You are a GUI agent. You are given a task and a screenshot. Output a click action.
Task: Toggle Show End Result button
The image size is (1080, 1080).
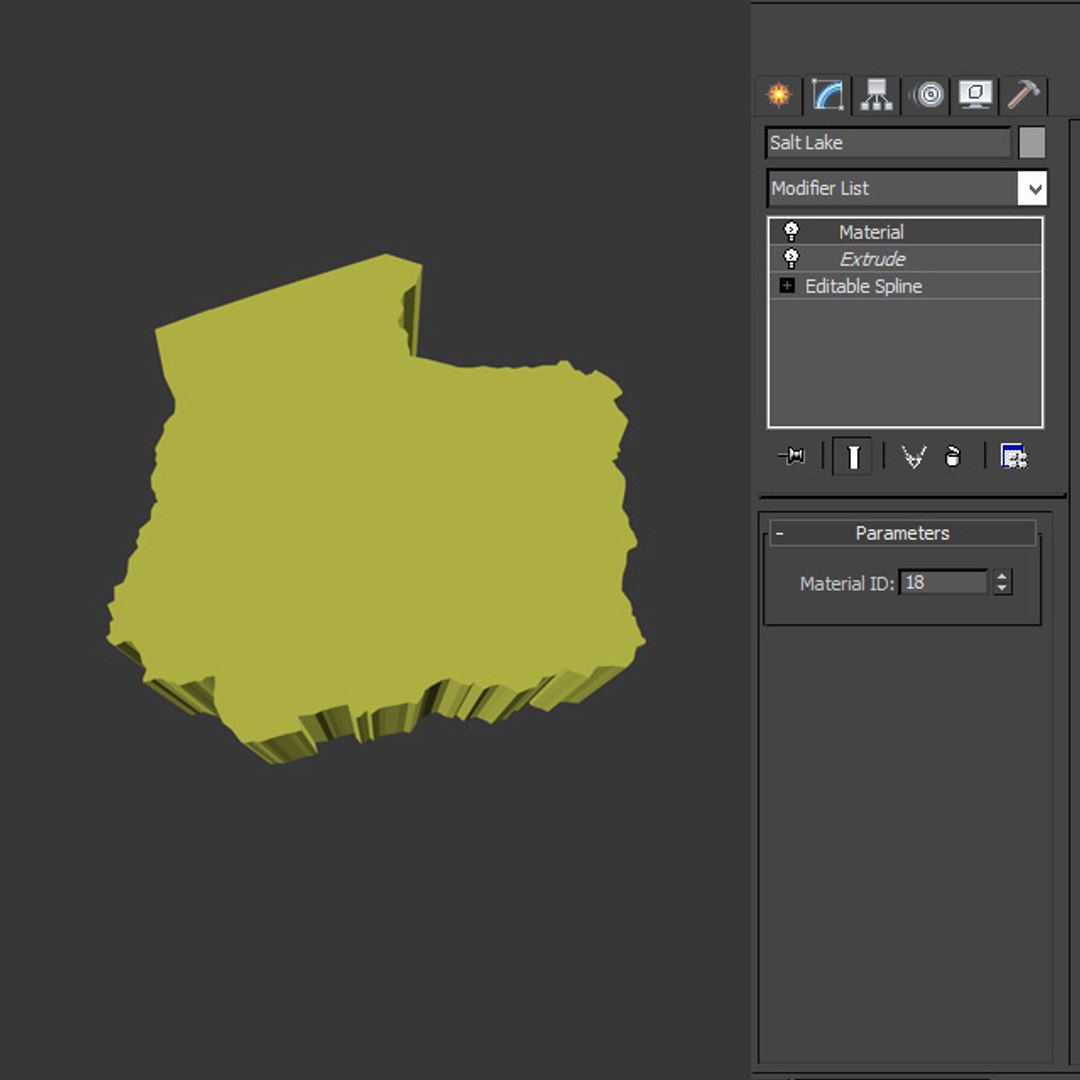pos(853,456)
